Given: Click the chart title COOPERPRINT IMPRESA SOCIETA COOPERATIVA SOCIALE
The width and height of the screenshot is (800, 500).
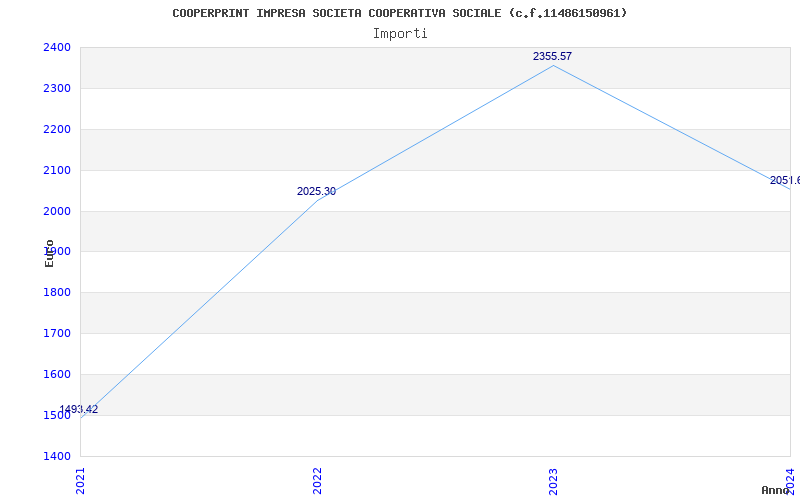Looking at the screenshot, I should pos(399,13).
